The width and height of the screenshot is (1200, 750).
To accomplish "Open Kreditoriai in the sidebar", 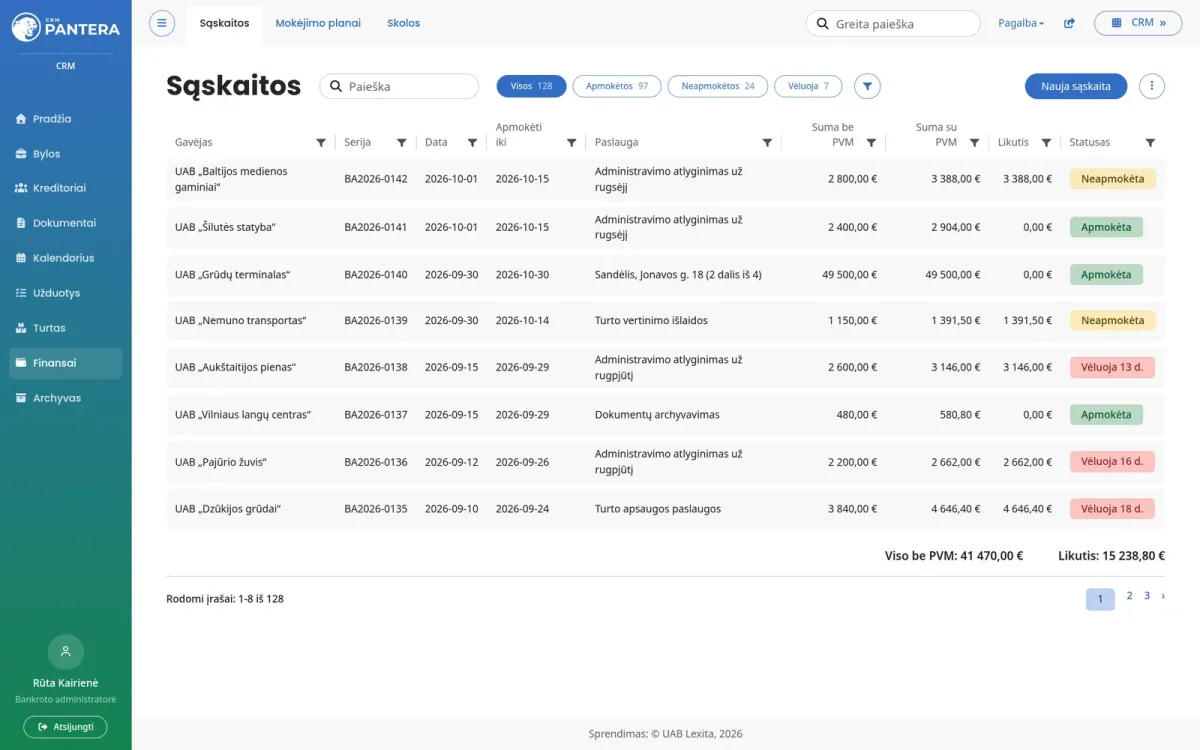I will point(66,188).
